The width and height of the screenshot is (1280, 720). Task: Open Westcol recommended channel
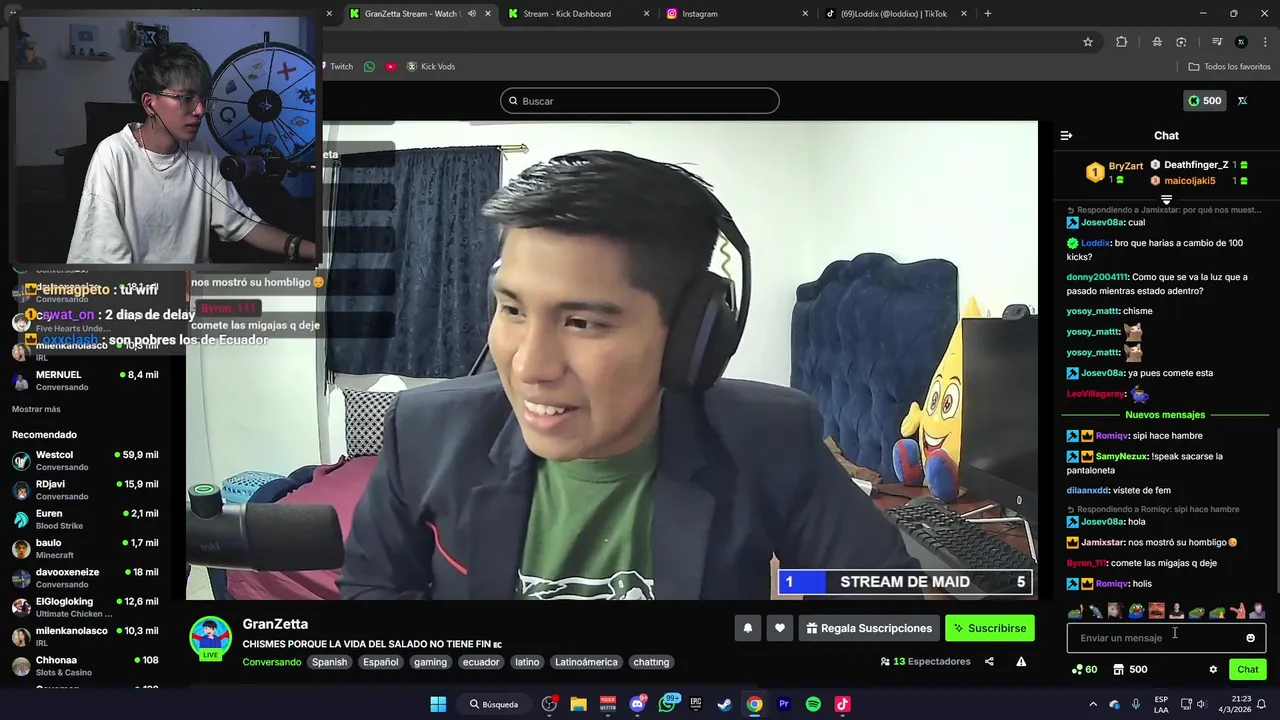tap(85, 460)
